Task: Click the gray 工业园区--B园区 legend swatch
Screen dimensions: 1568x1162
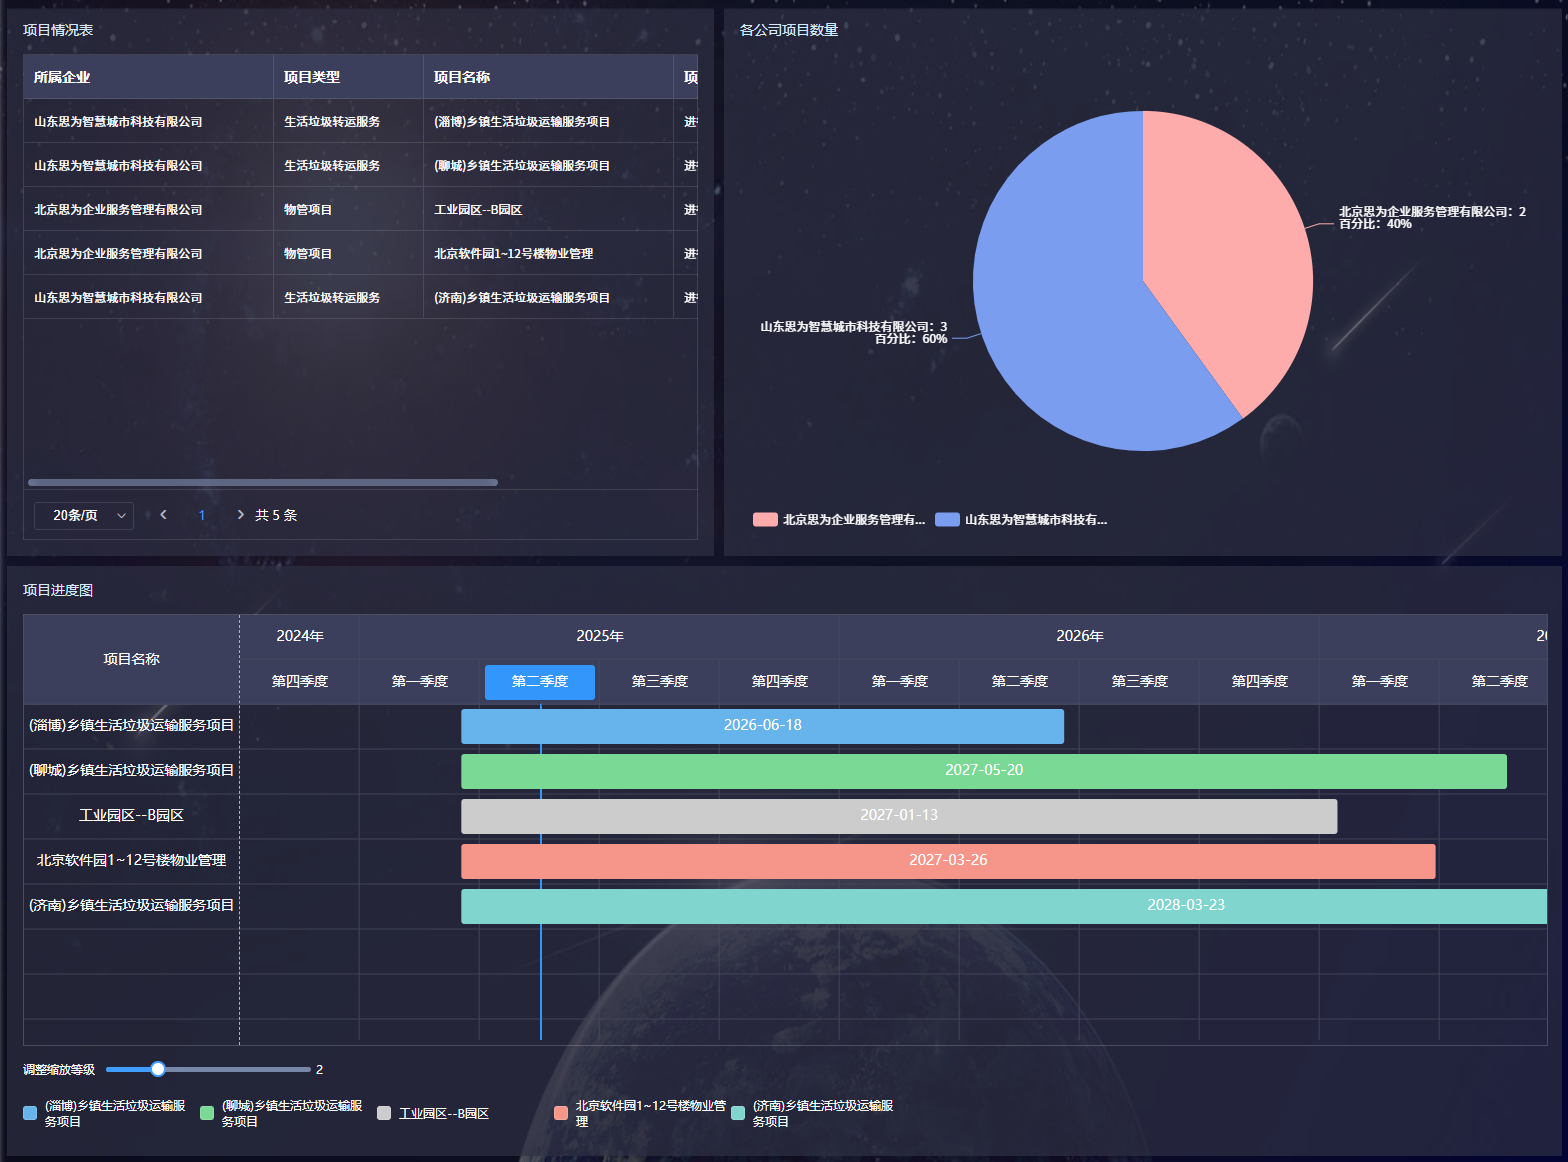Action: pos(384,1113)
